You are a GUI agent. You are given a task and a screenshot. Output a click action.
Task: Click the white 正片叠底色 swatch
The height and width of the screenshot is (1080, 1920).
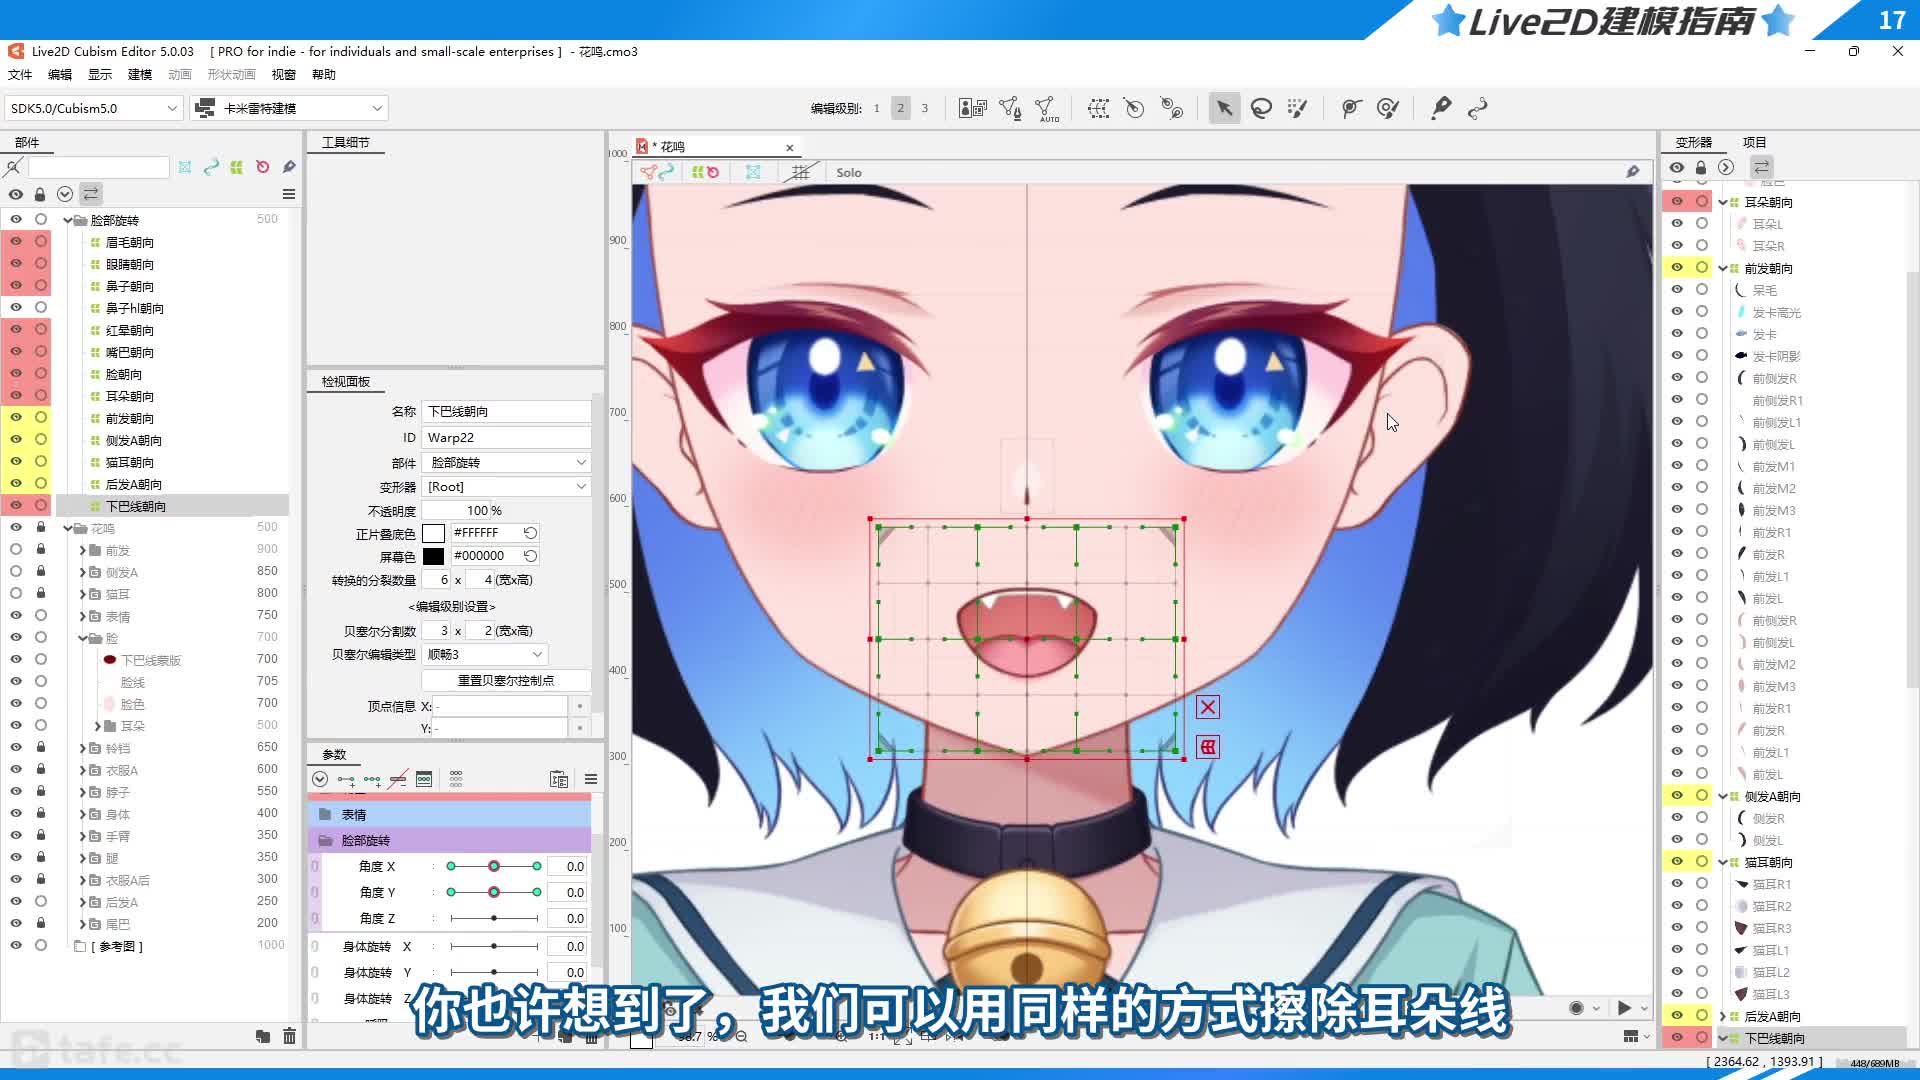point(433,533)
